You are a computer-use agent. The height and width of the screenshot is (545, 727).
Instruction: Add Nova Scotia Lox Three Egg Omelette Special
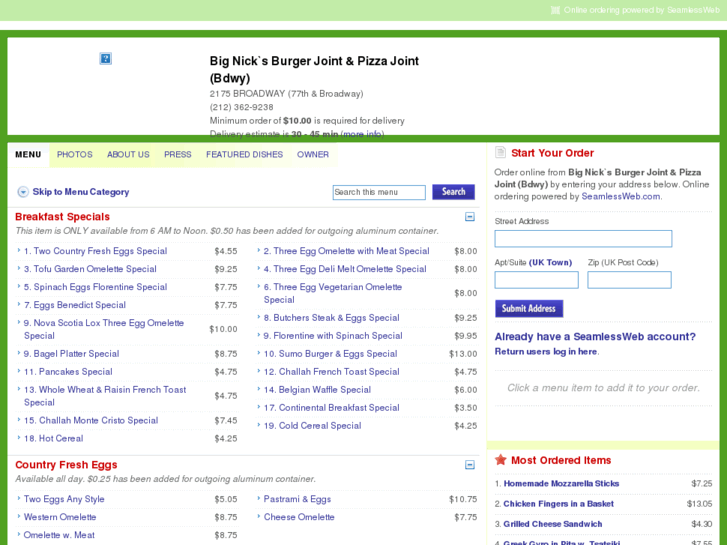104,329
